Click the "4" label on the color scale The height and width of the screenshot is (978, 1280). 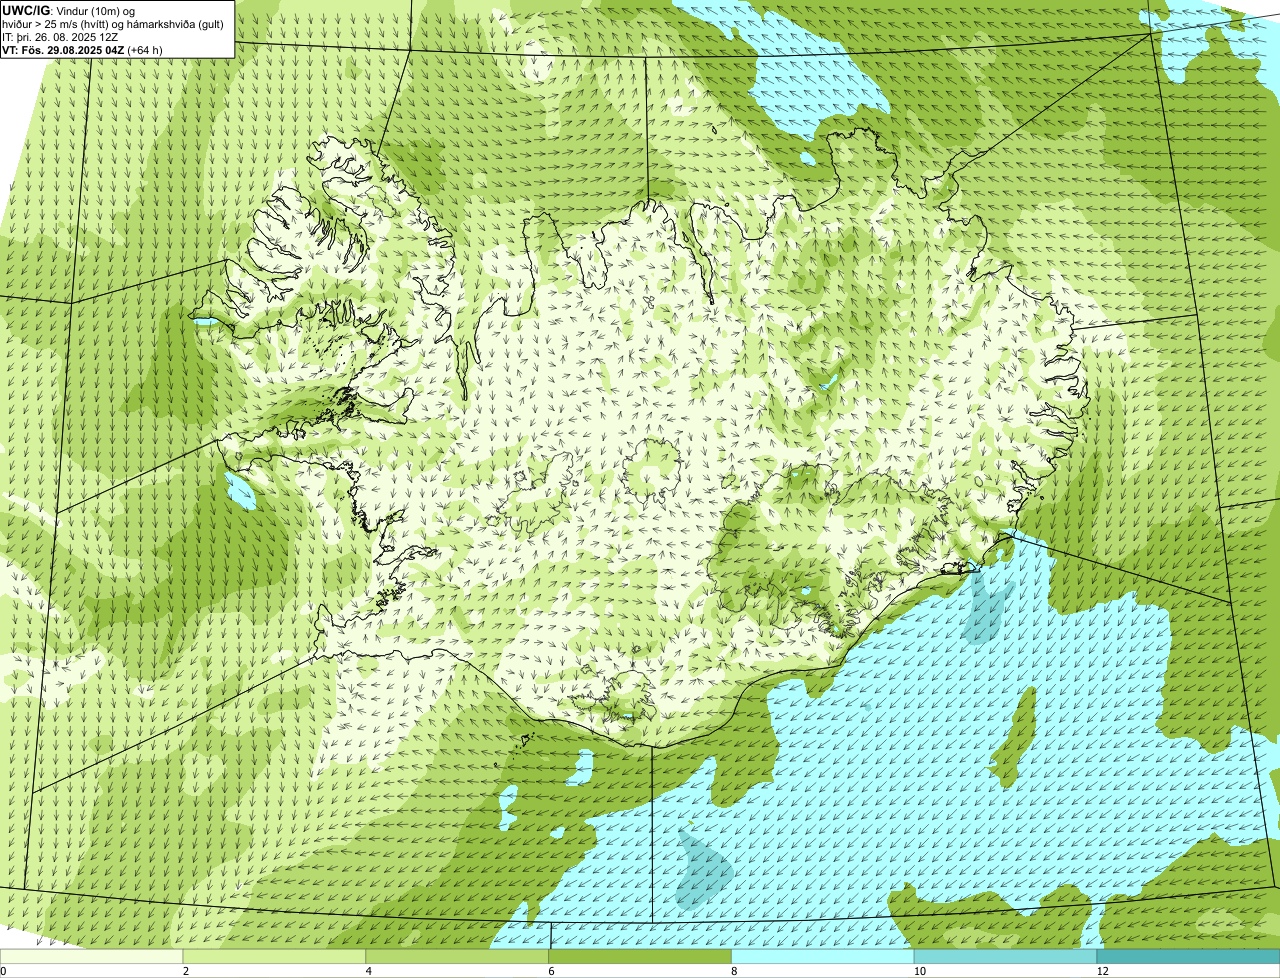369,971
